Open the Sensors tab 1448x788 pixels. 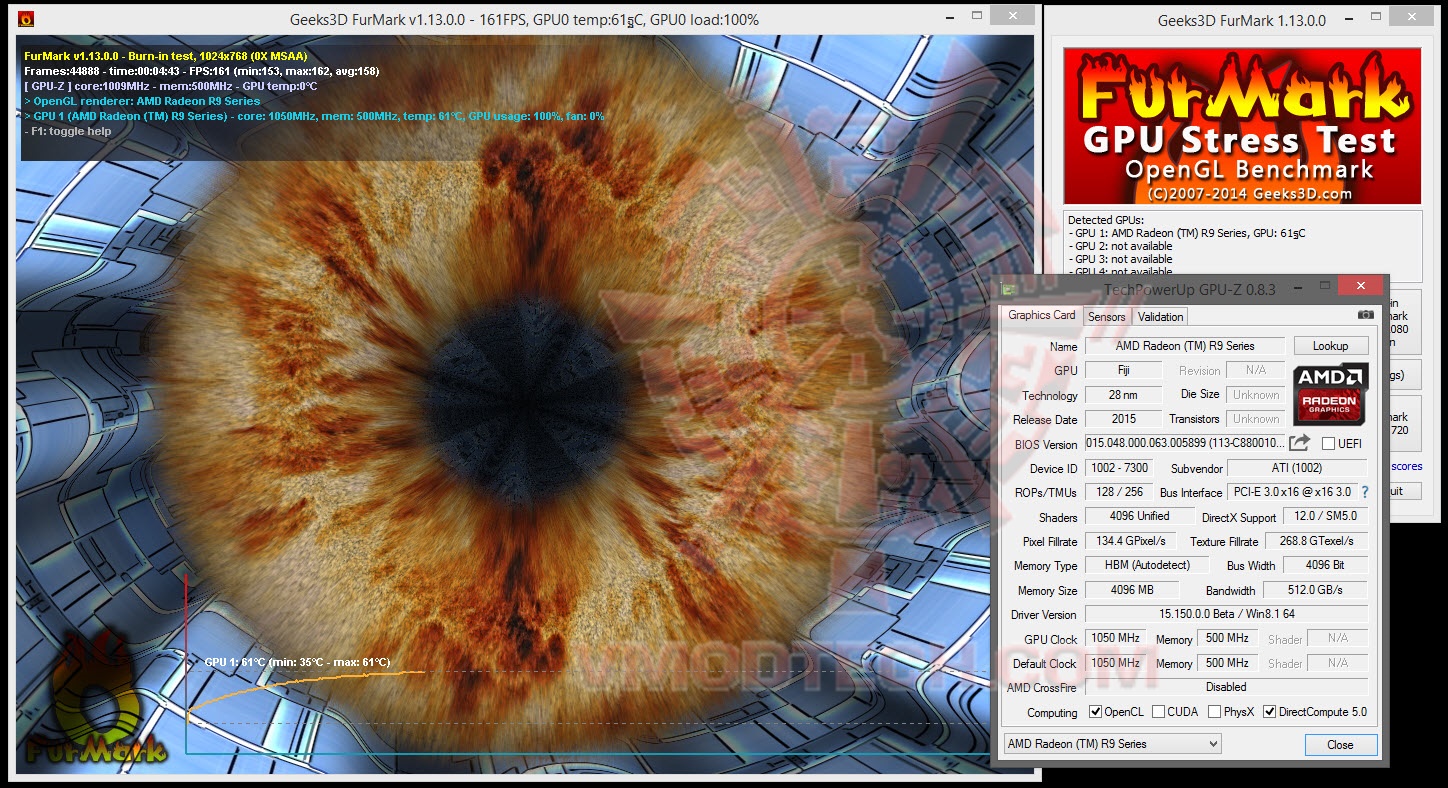point(1106,317)
